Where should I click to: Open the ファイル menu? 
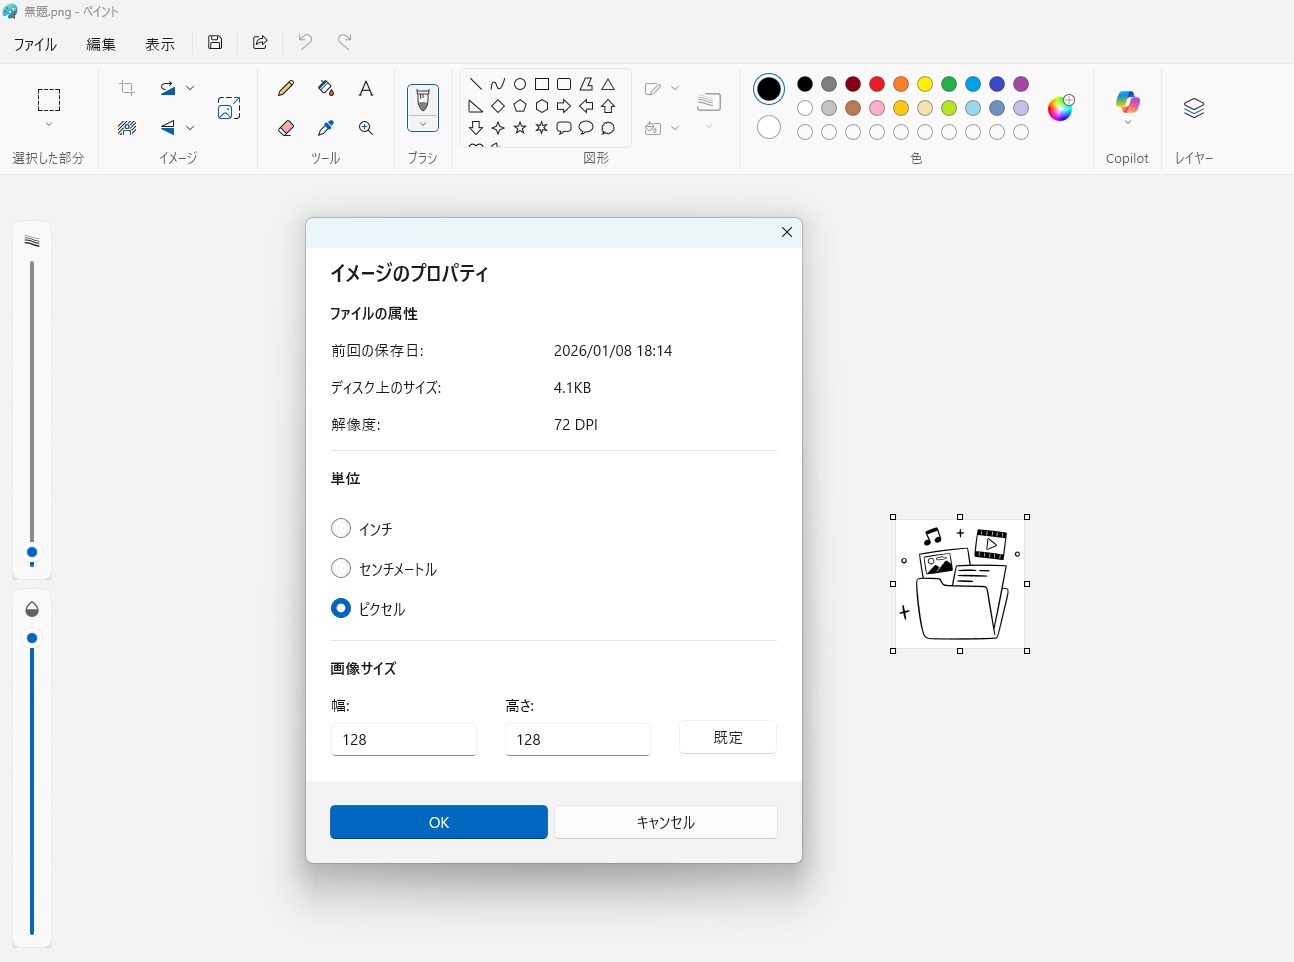(x=35, y=44)
